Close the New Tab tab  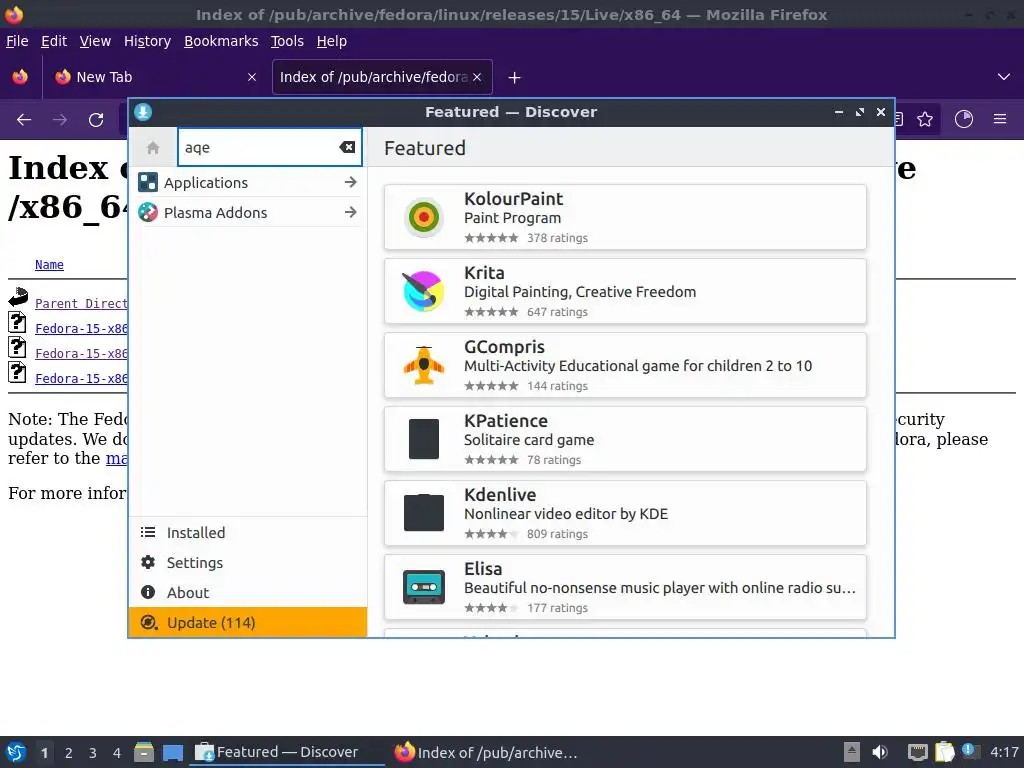pos(252,77)
